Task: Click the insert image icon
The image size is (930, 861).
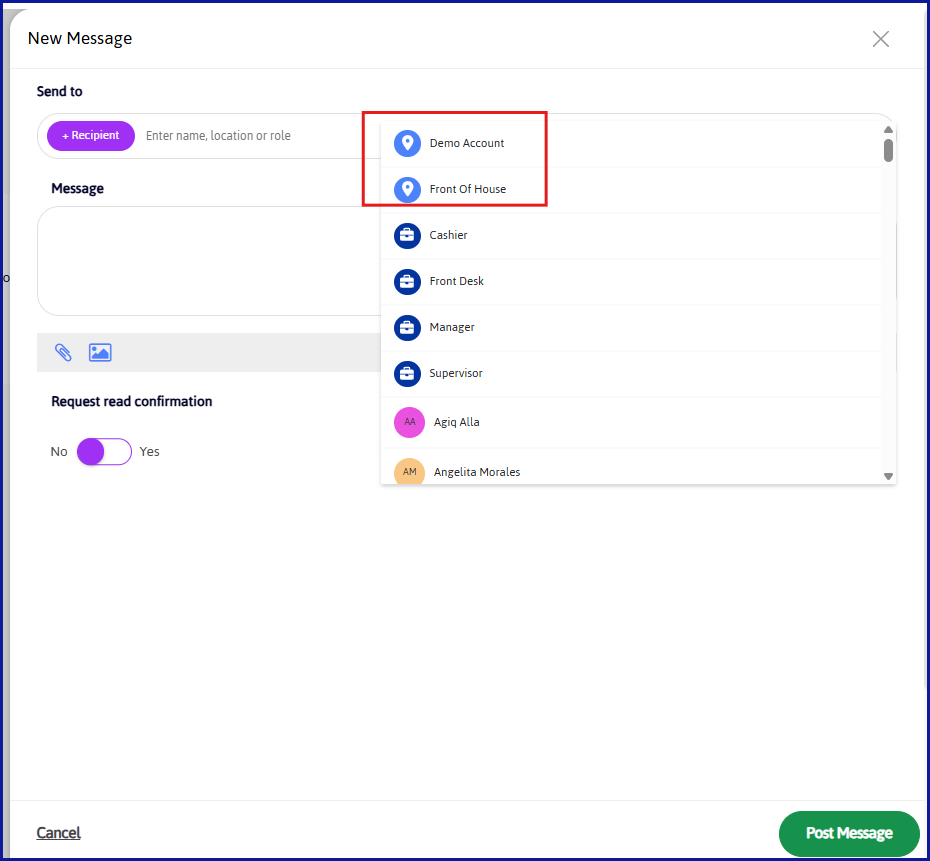Action: coord(100,352)
